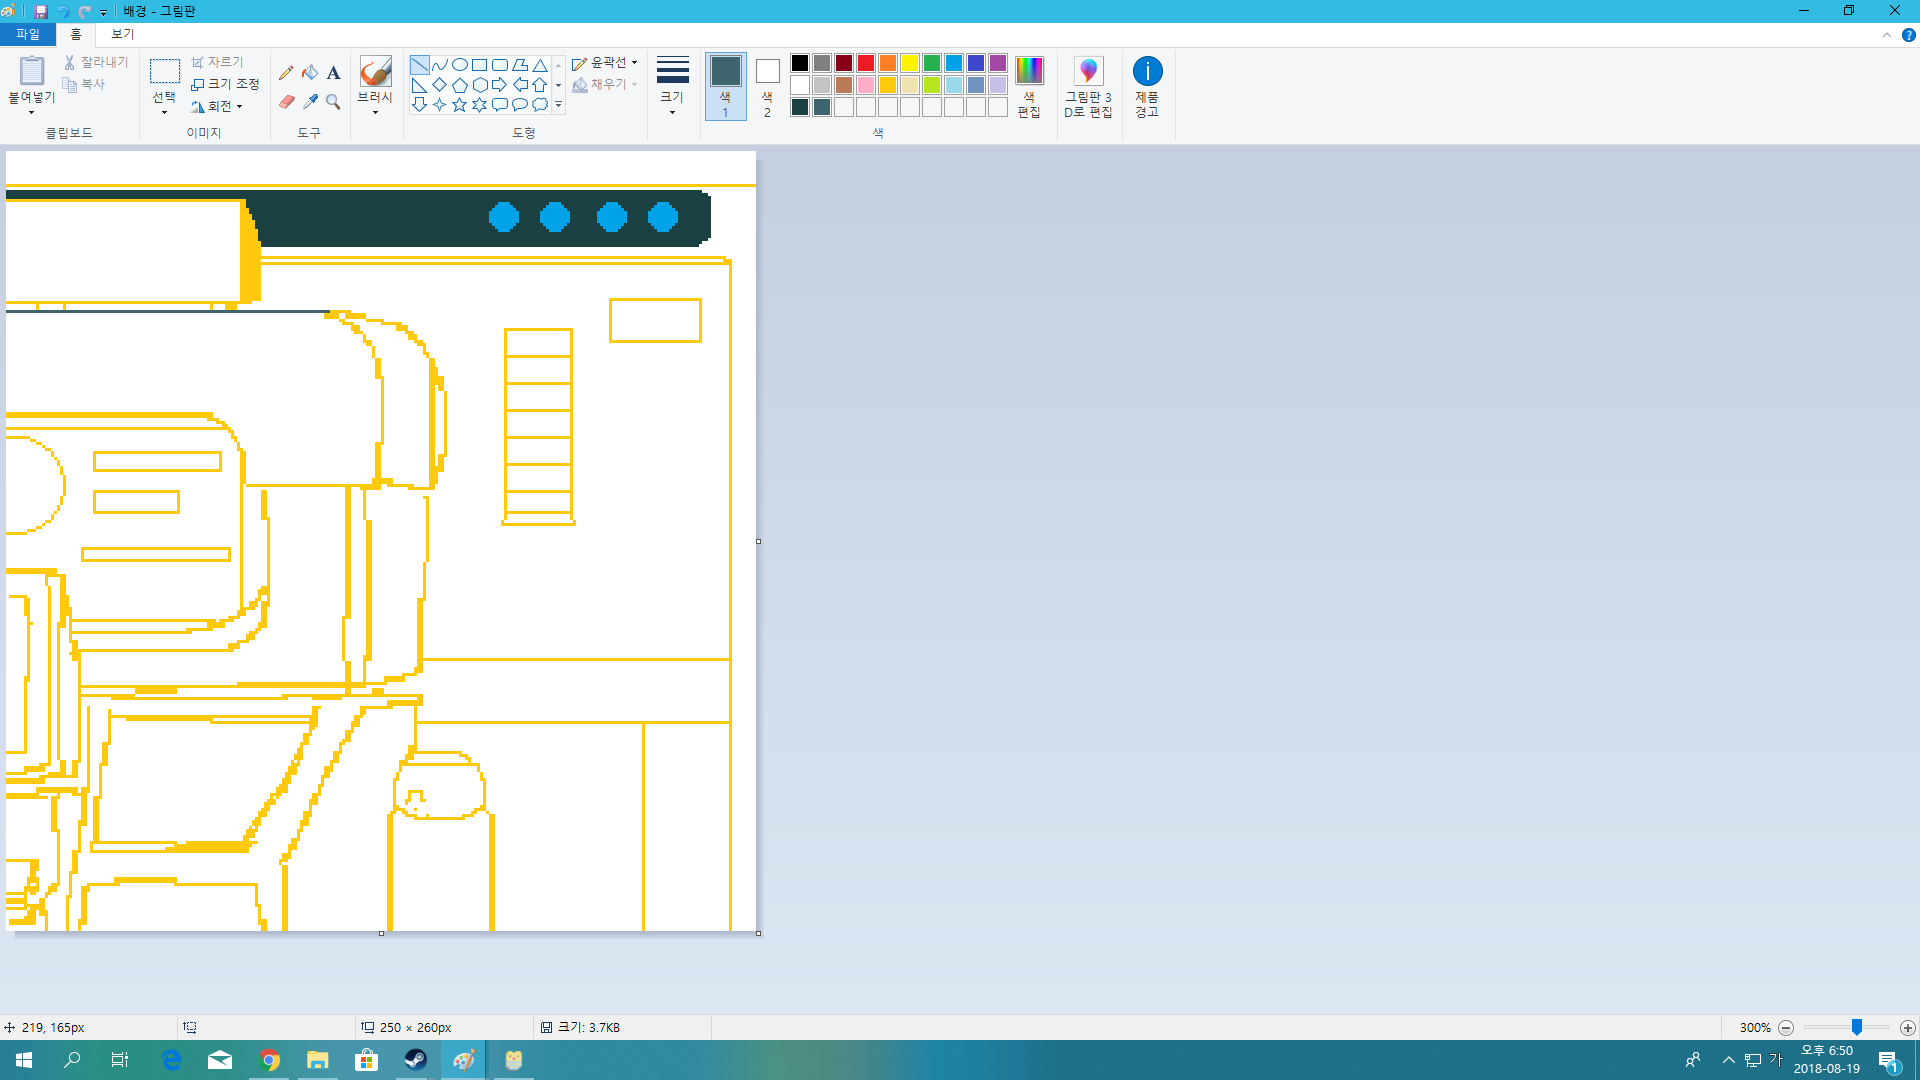1920x1080 pixels.
Task: Select the Magnifier tool
Action: pyautogui.click(x=334, y=102)
